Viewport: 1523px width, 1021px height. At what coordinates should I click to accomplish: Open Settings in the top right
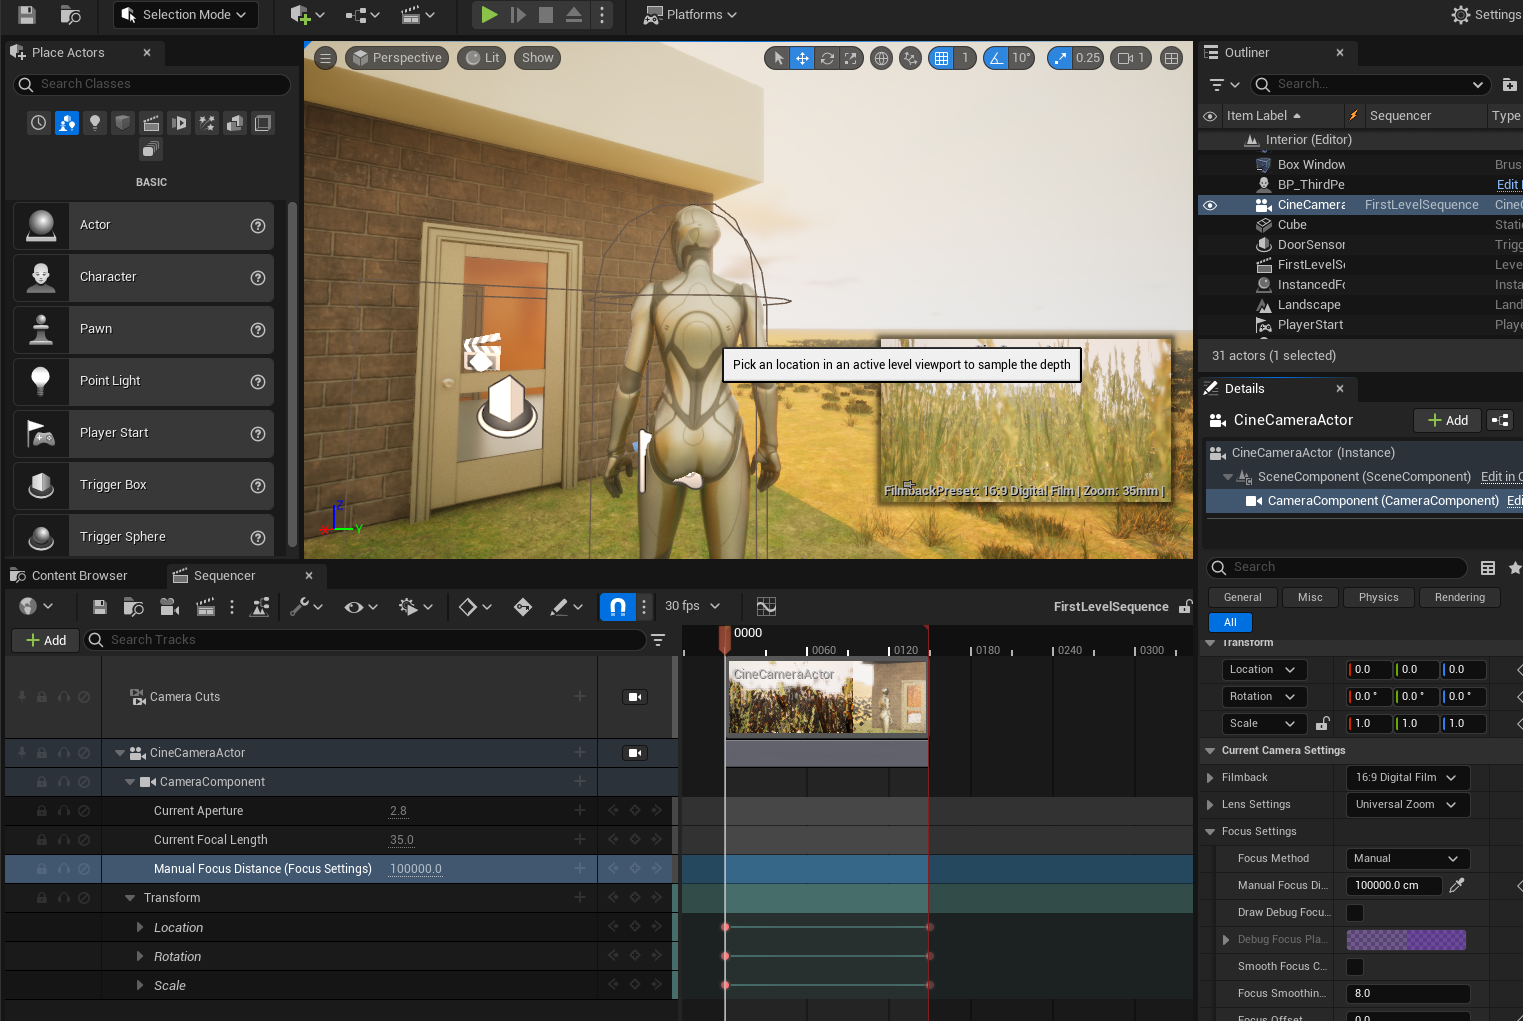coord(1486,14)
